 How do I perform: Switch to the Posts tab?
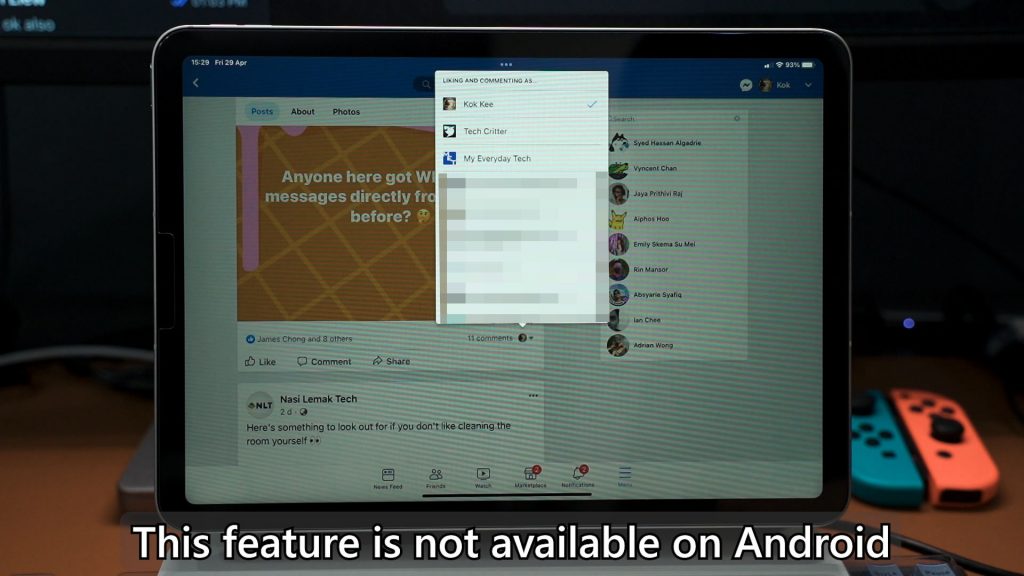(262, 112)
